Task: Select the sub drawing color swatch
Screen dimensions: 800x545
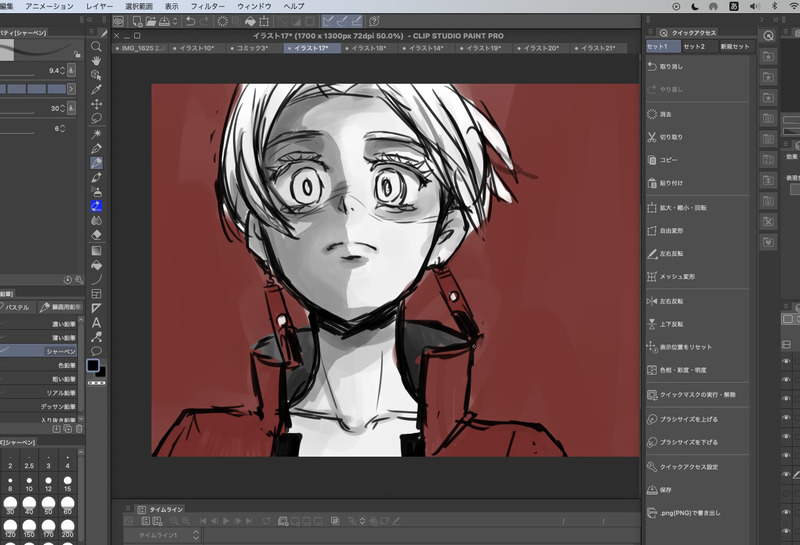Action: click(x=102, y=373)
